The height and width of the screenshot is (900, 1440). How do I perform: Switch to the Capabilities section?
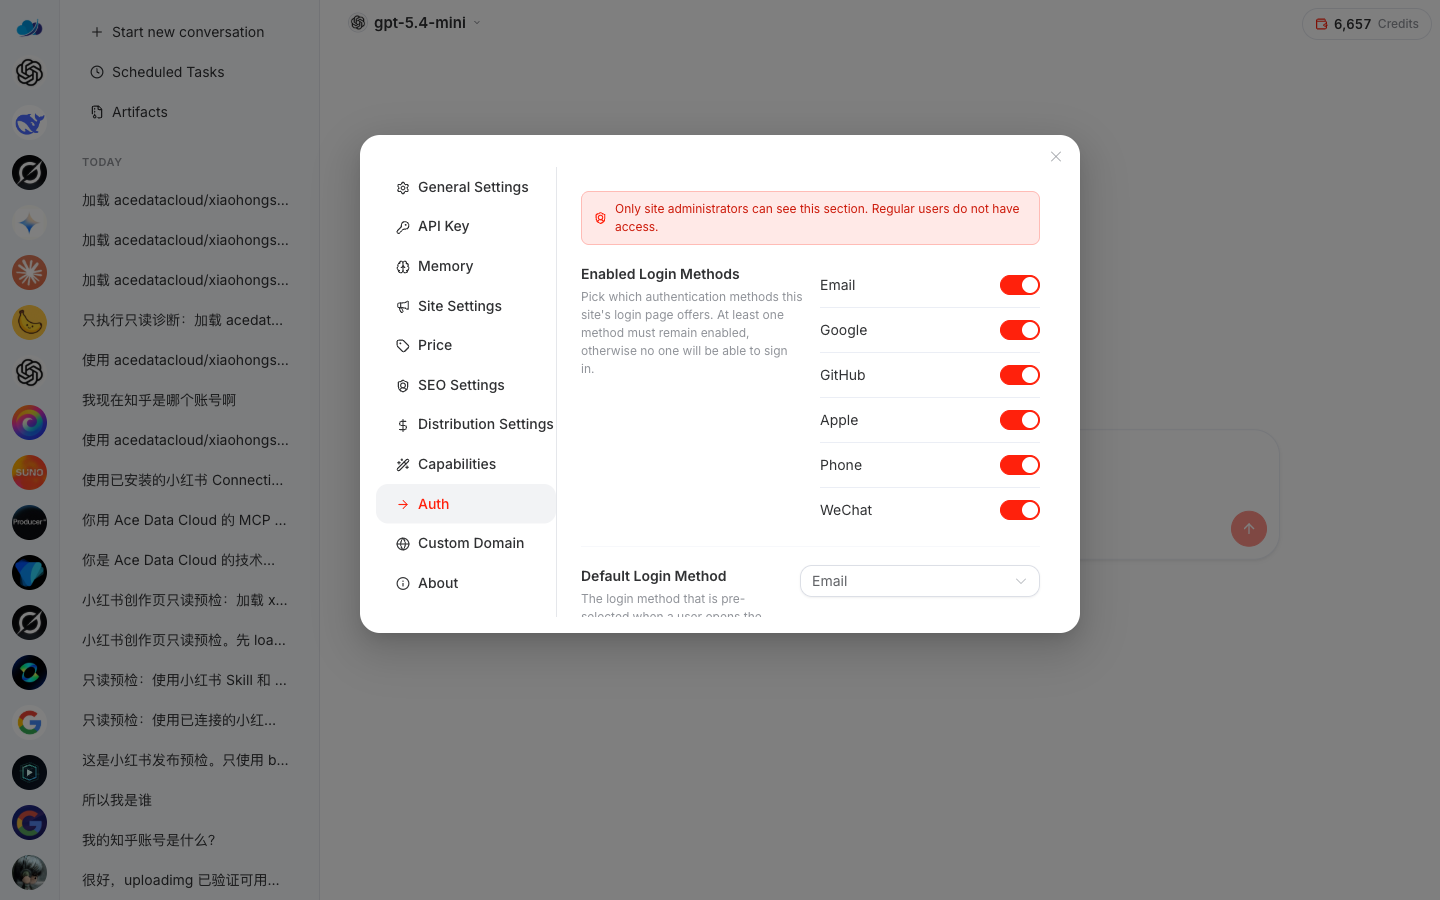[466, 464]
